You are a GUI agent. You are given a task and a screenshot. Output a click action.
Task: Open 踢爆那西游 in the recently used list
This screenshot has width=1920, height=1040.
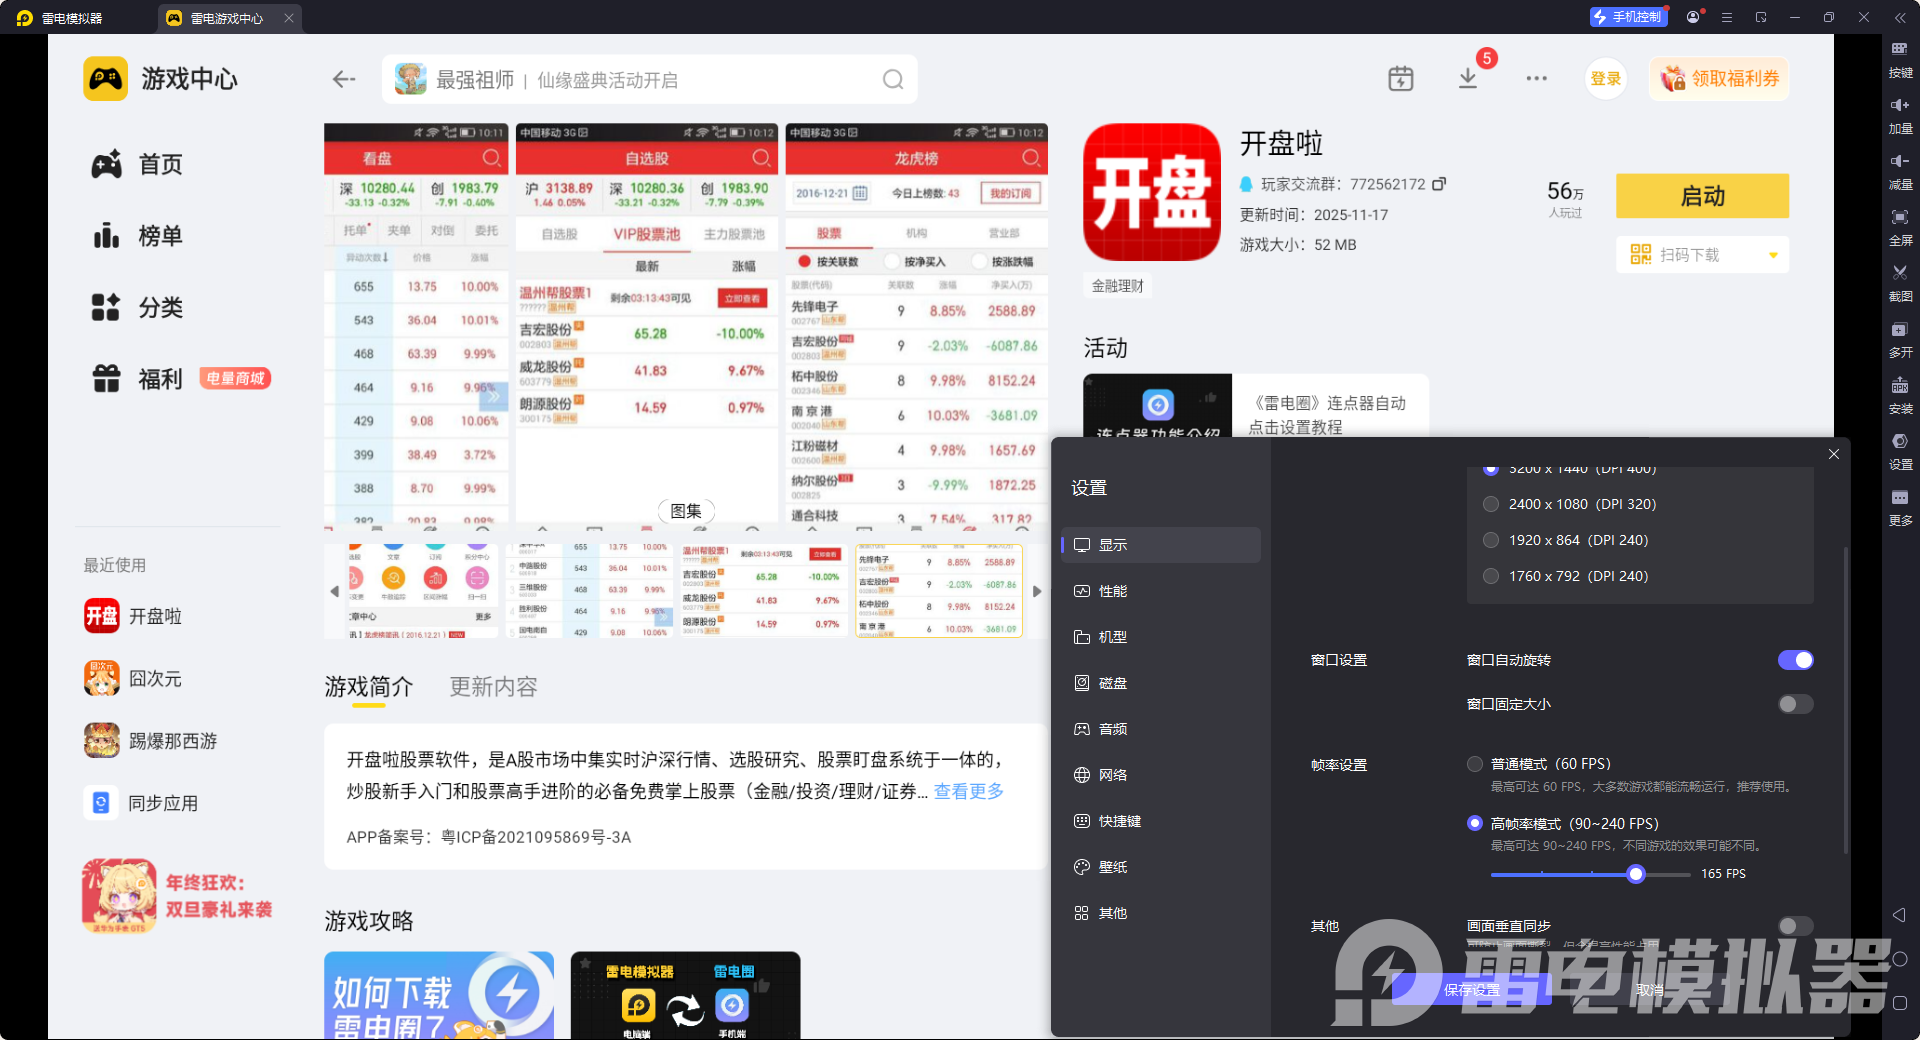pyautogui.click(x=151, y=741)
